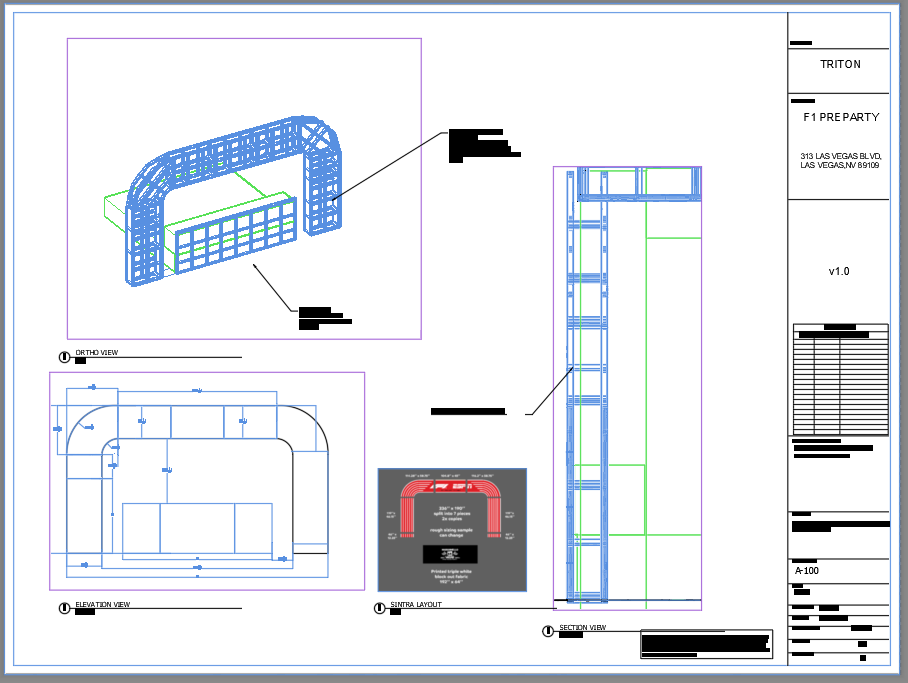Select the ELEVATION VIEW label
This screenshot has width=908, height=683.
(102, 604)
